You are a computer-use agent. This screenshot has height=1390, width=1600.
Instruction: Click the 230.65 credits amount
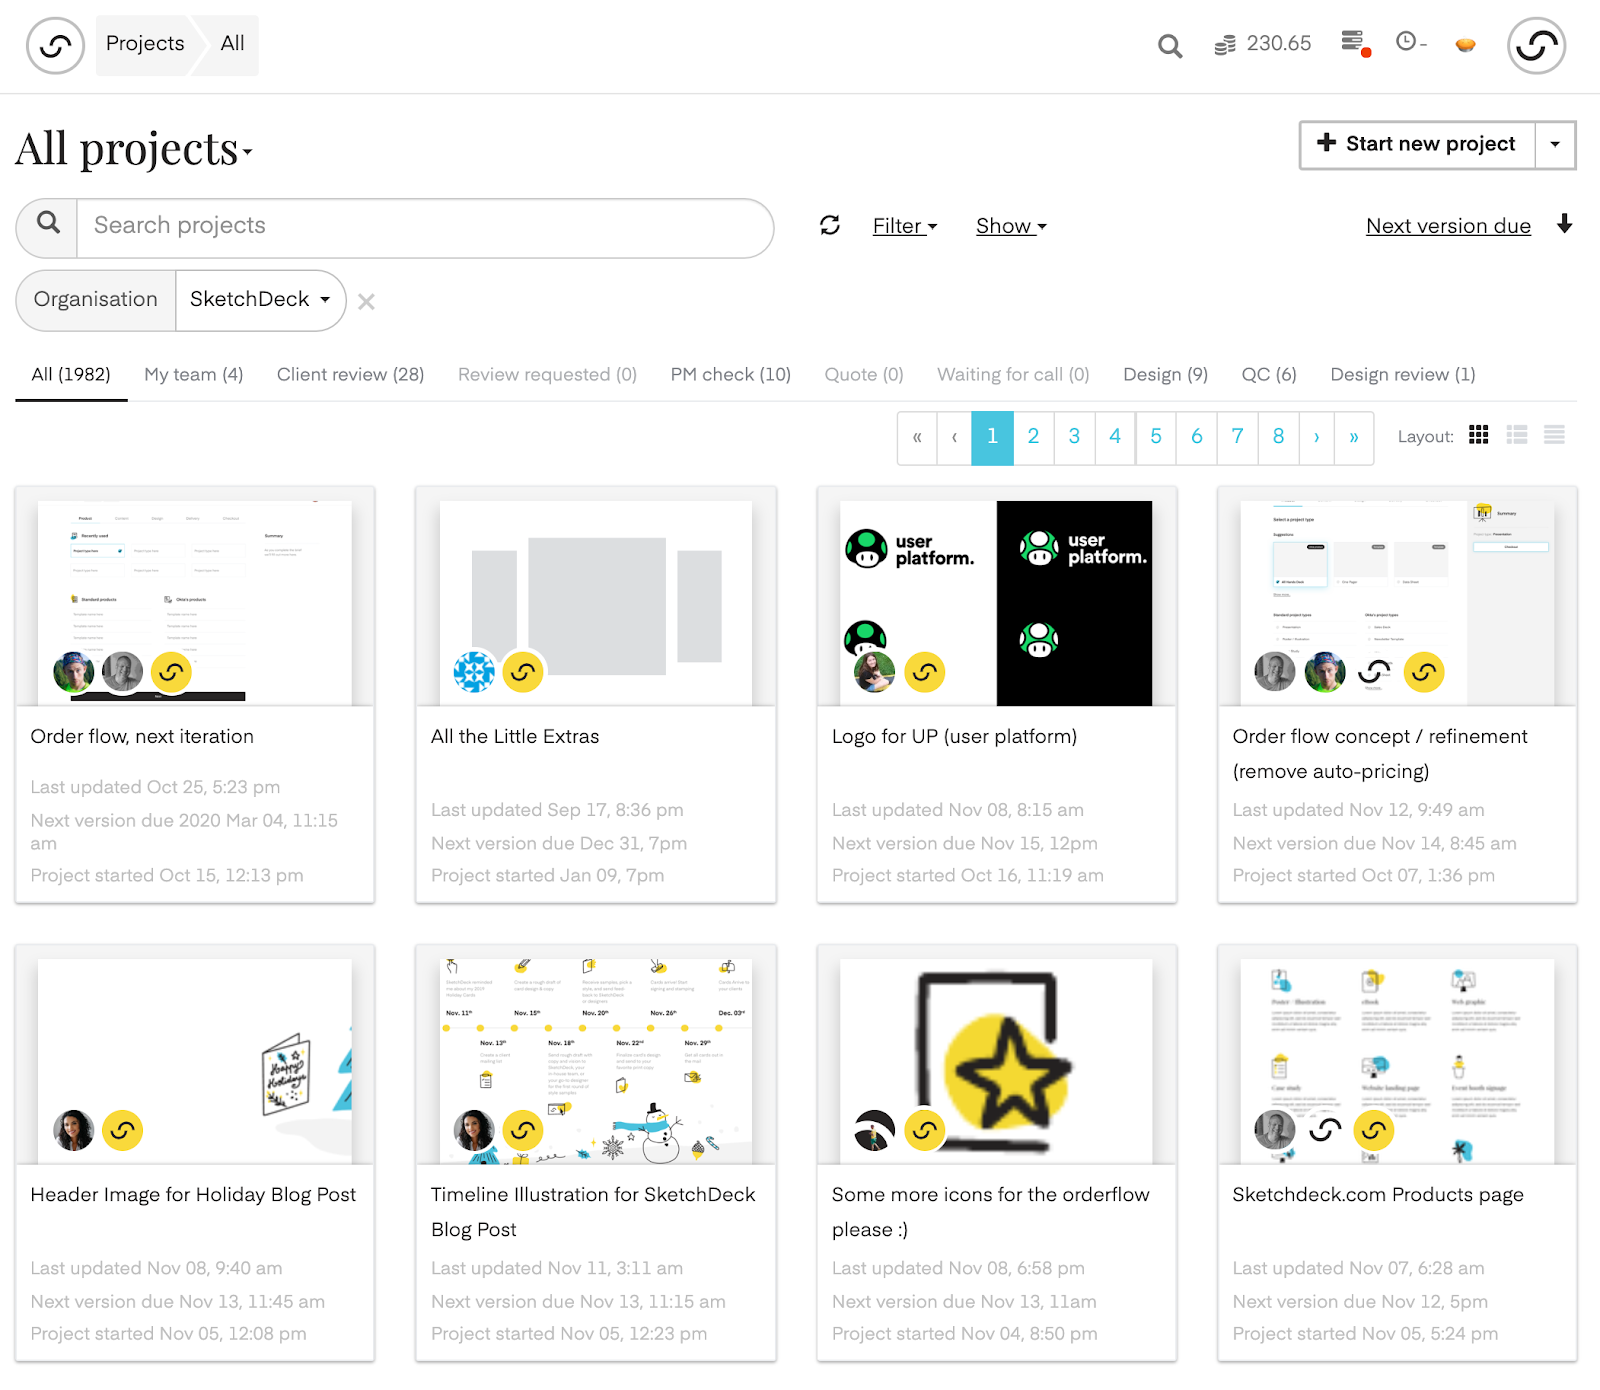1279,44
